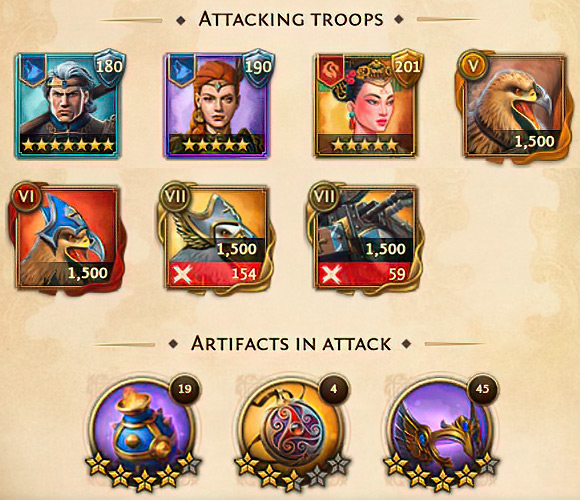580x500 pixels.
Task: Select the gray-haired hero portrait level 180
Action: (67, 105)
